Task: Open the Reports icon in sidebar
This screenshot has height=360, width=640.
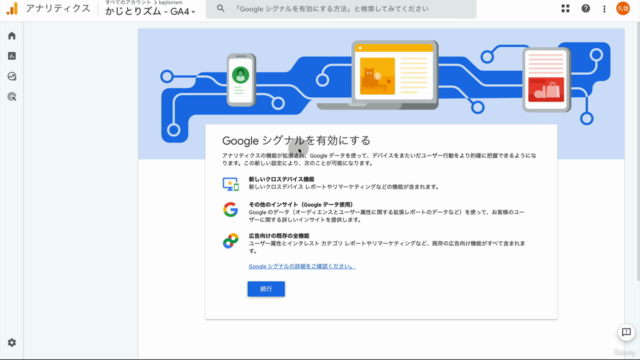Action: [x=12, y=56]
